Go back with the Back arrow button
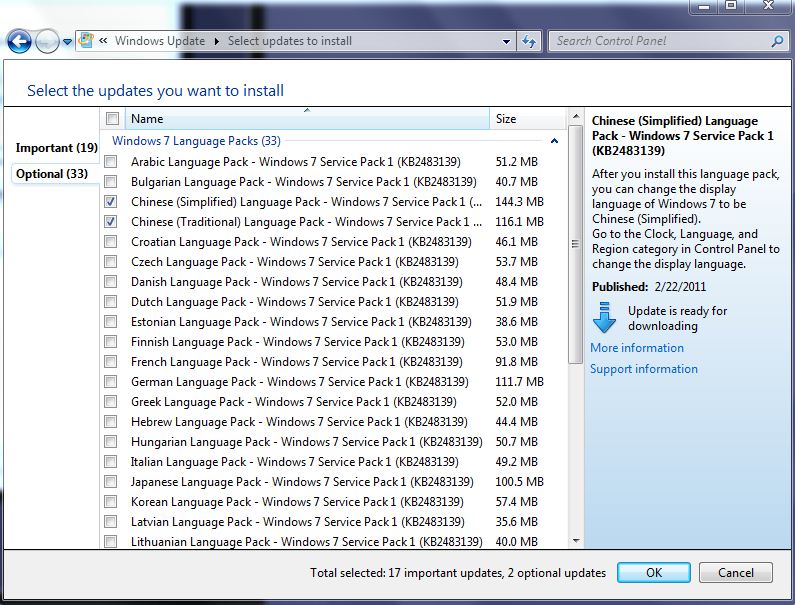The height and width of the screenshot is (605, 795). (19, 41)
